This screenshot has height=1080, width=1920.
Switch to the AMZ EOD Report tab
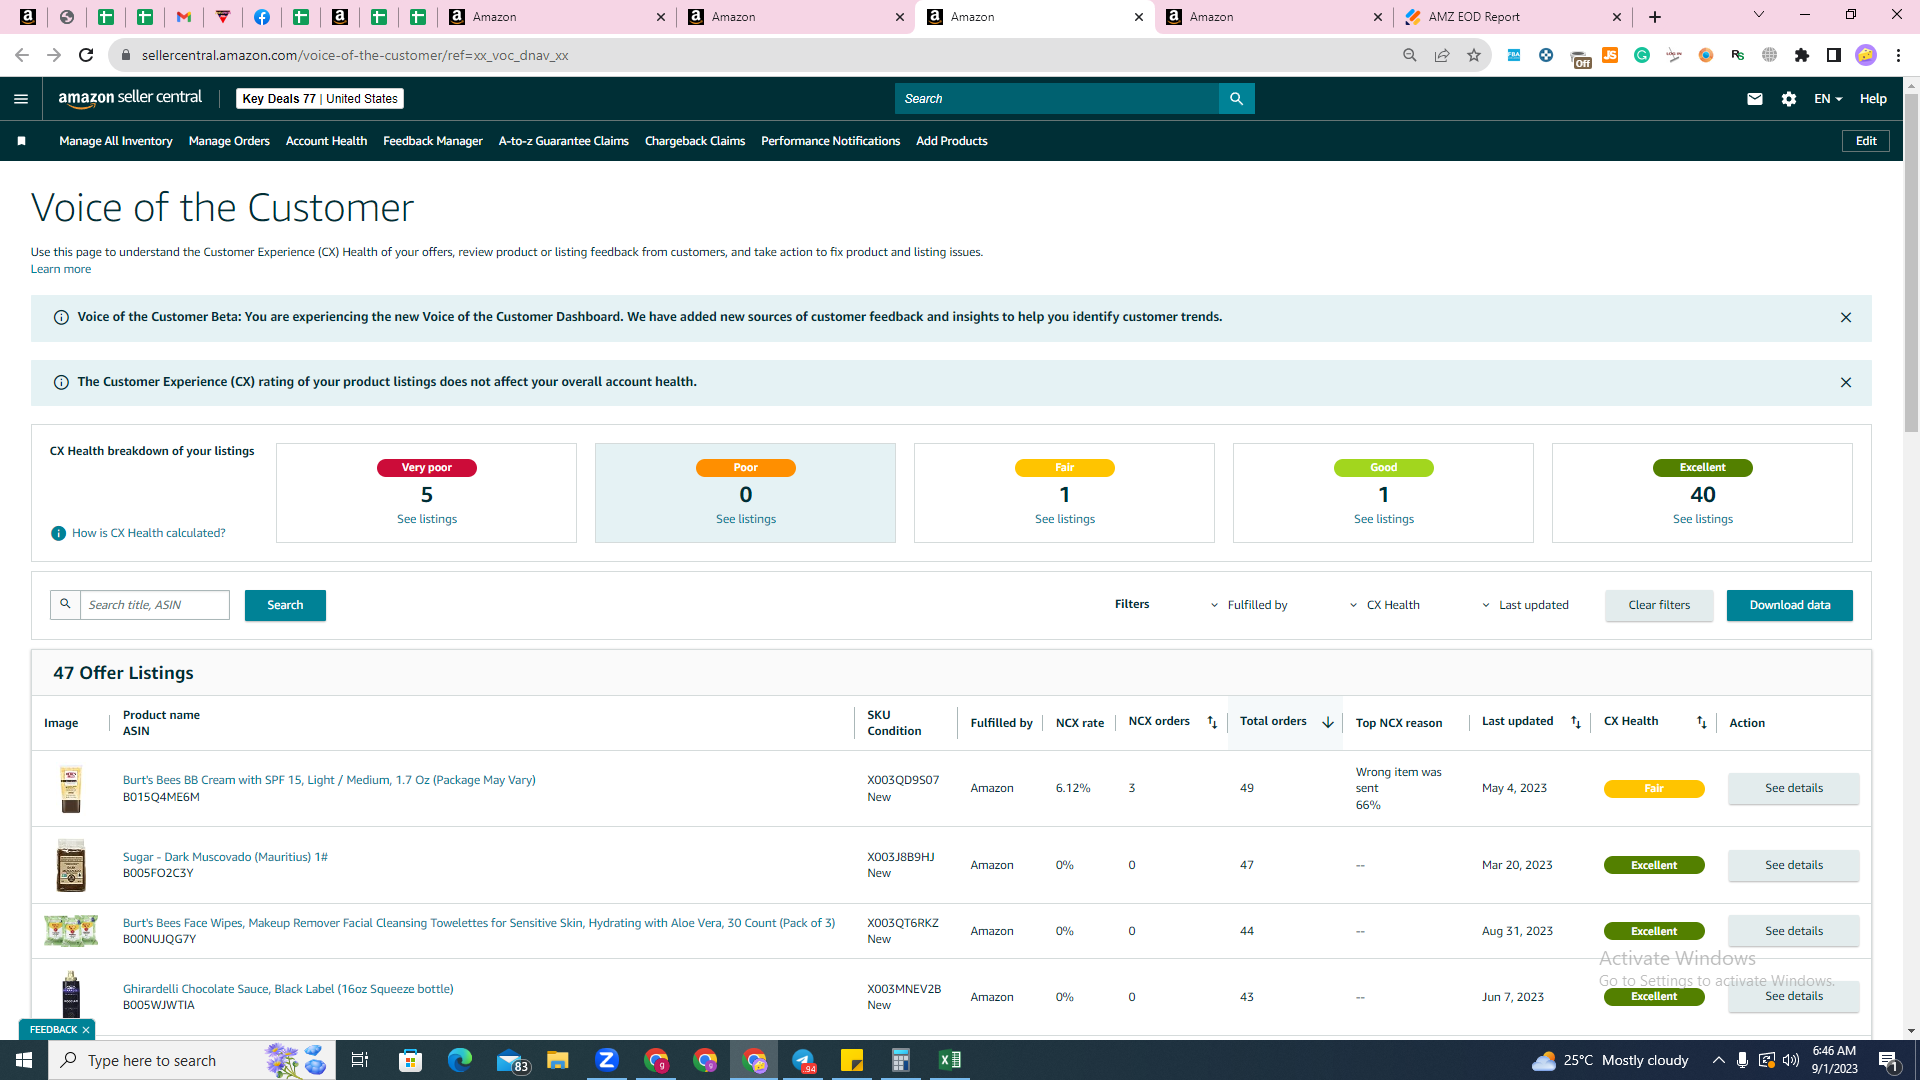point(1512,17)
